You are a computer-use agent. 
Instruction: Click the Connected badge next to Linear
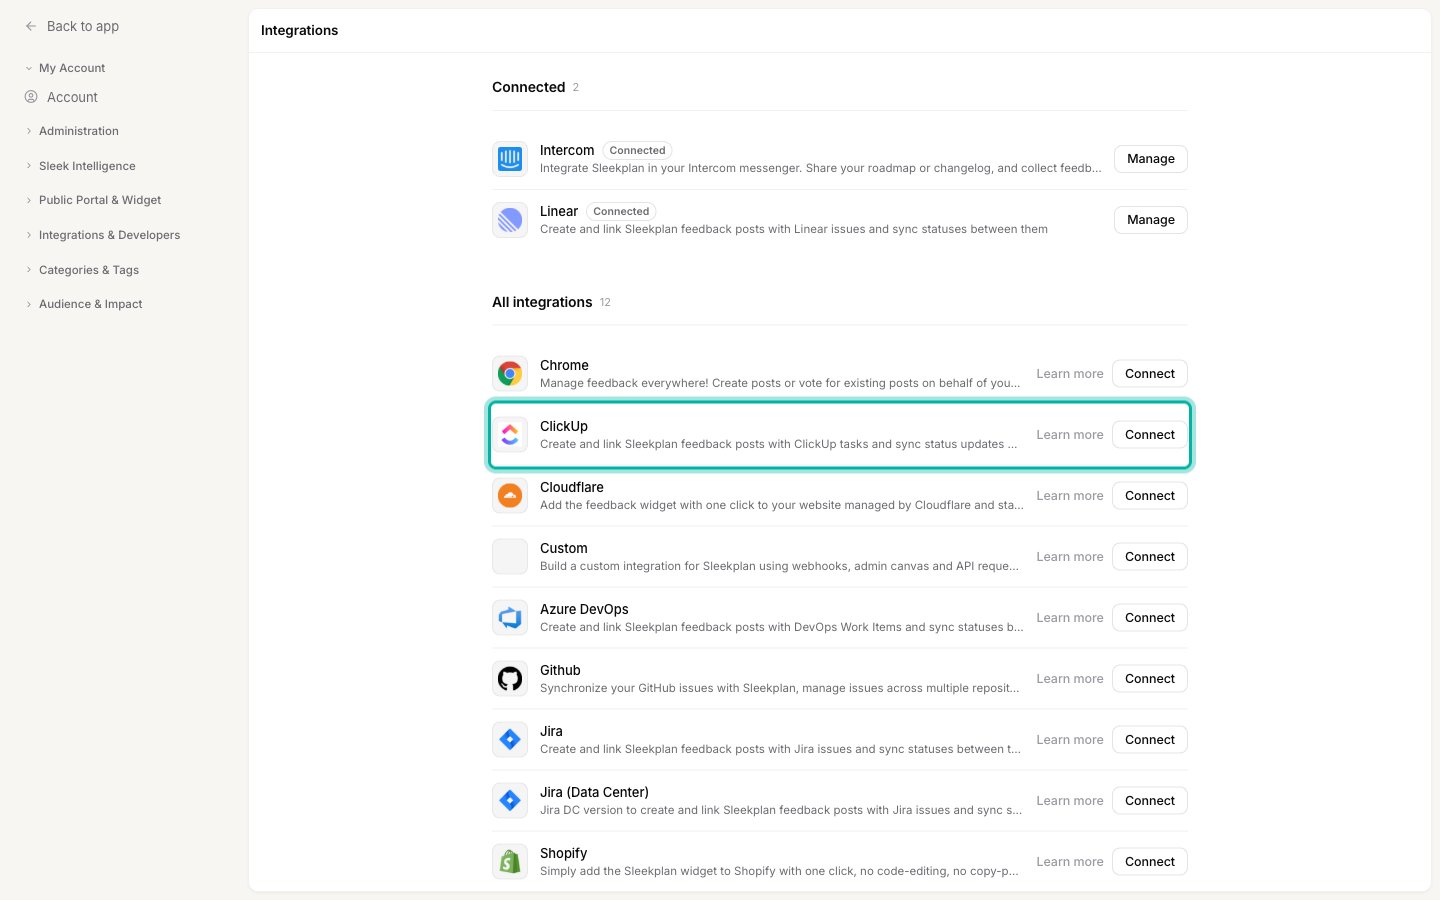(x=621, y=212)
